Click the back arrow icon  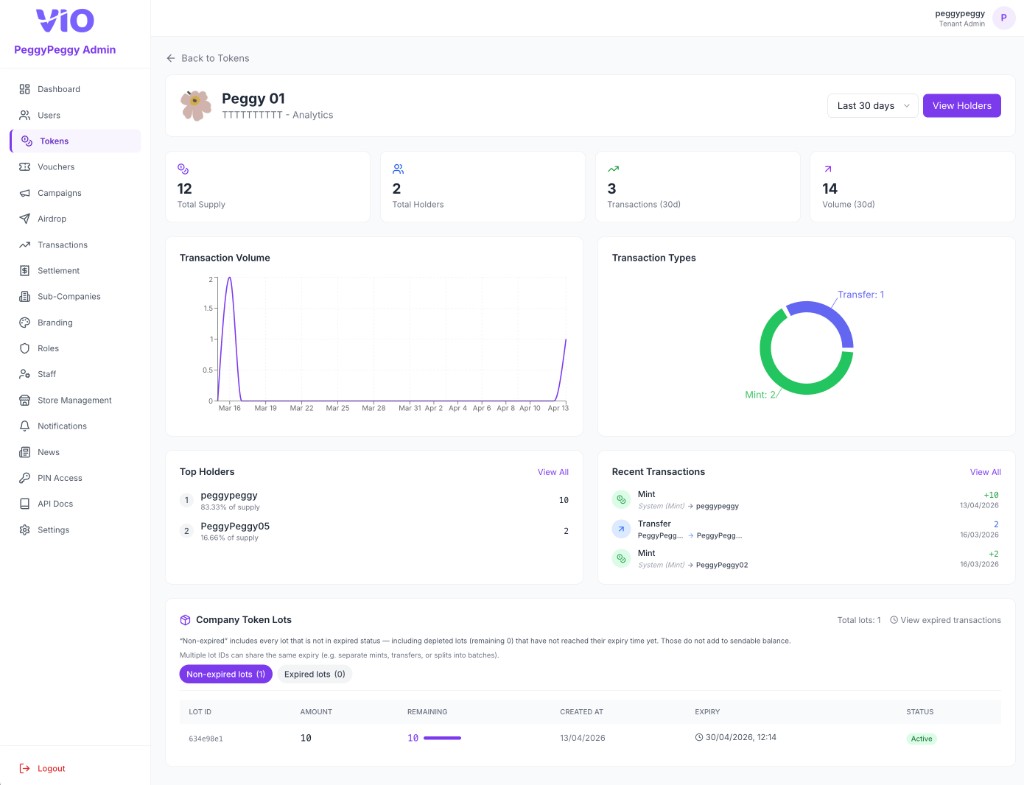point(171,58)
